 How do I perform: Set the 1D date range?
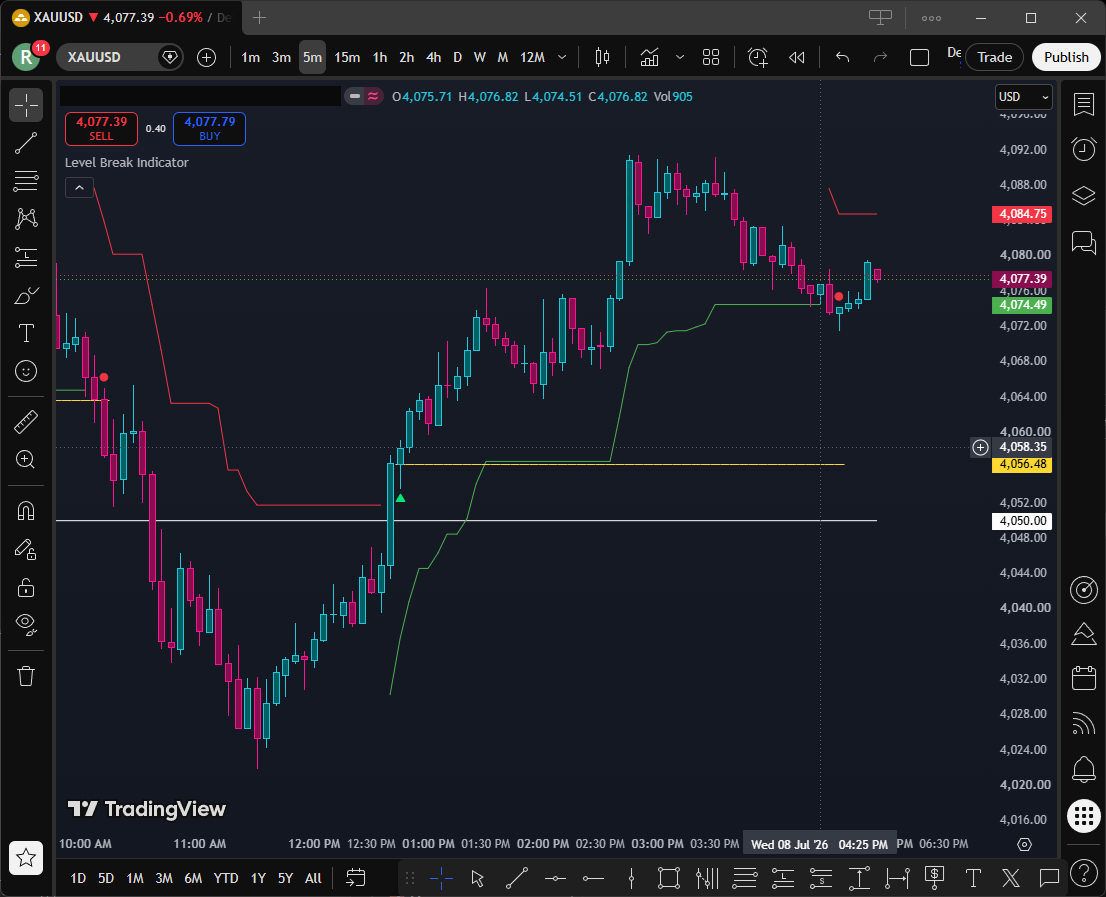tap(78, 878)
